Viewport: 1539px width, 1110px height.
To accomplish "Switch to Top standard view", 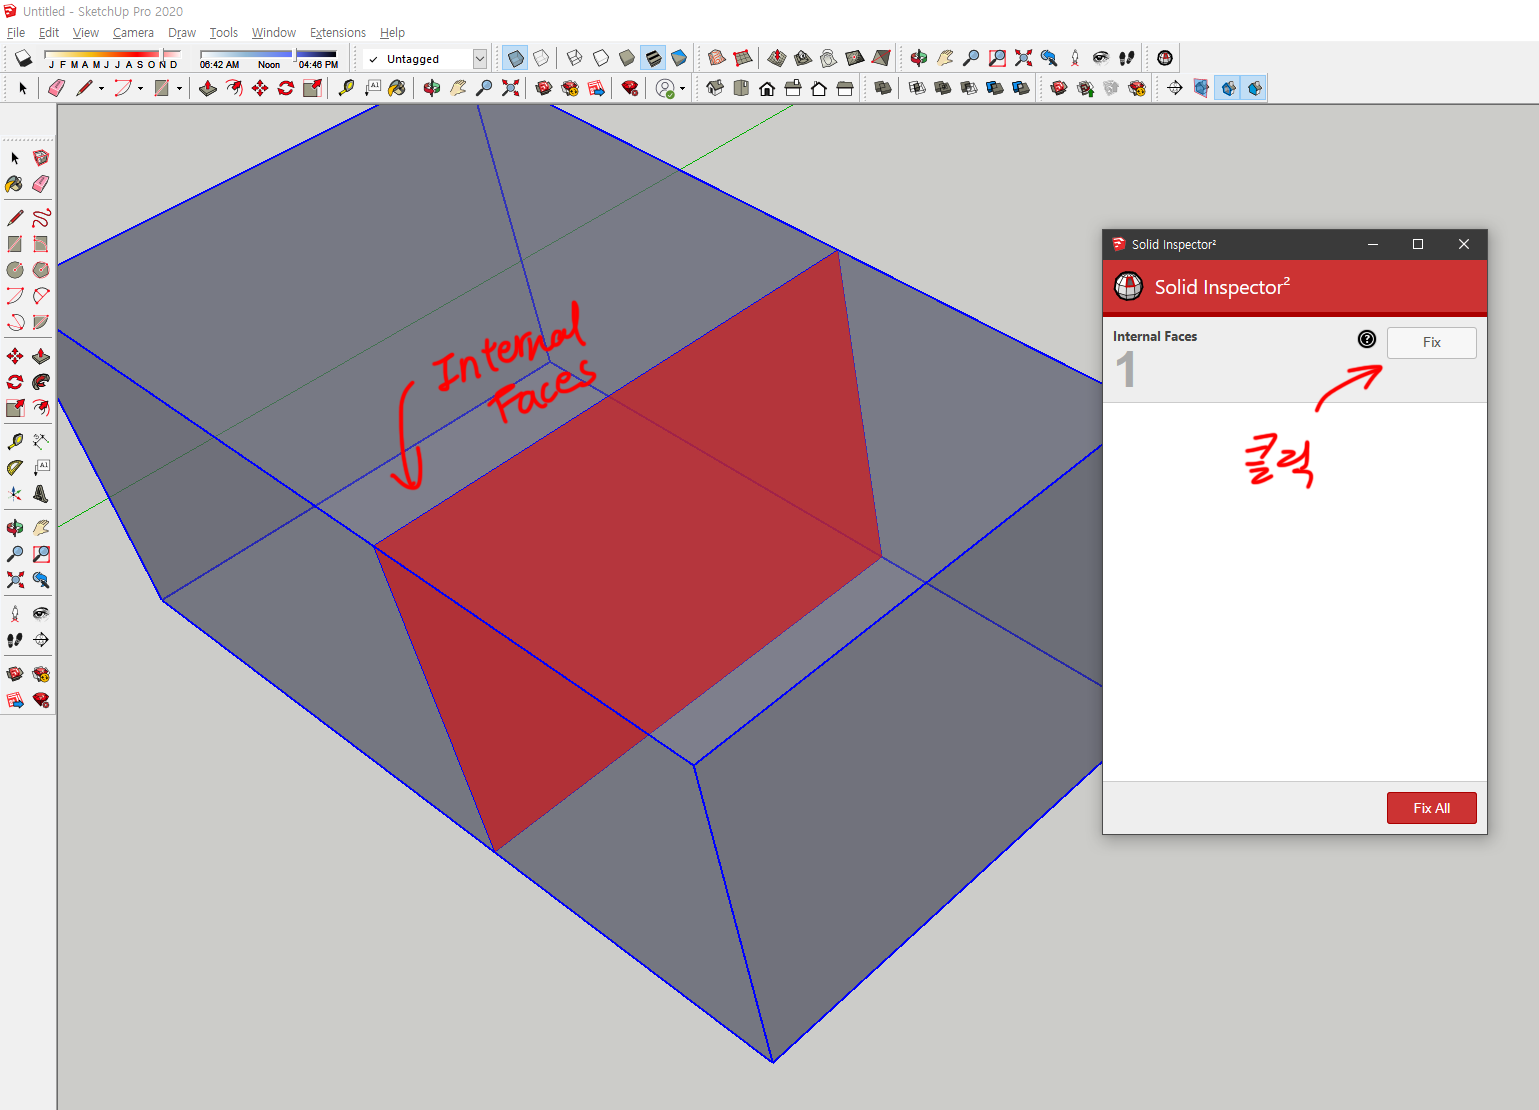I will 741,88.
